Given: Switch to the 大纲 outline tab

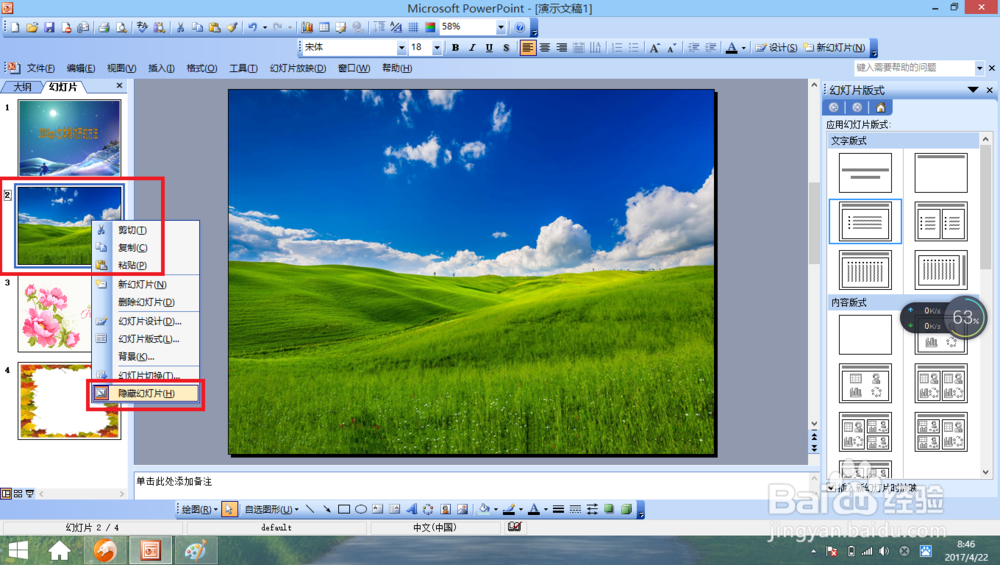Looking at the screenshot, I should (x=22, y=87).
